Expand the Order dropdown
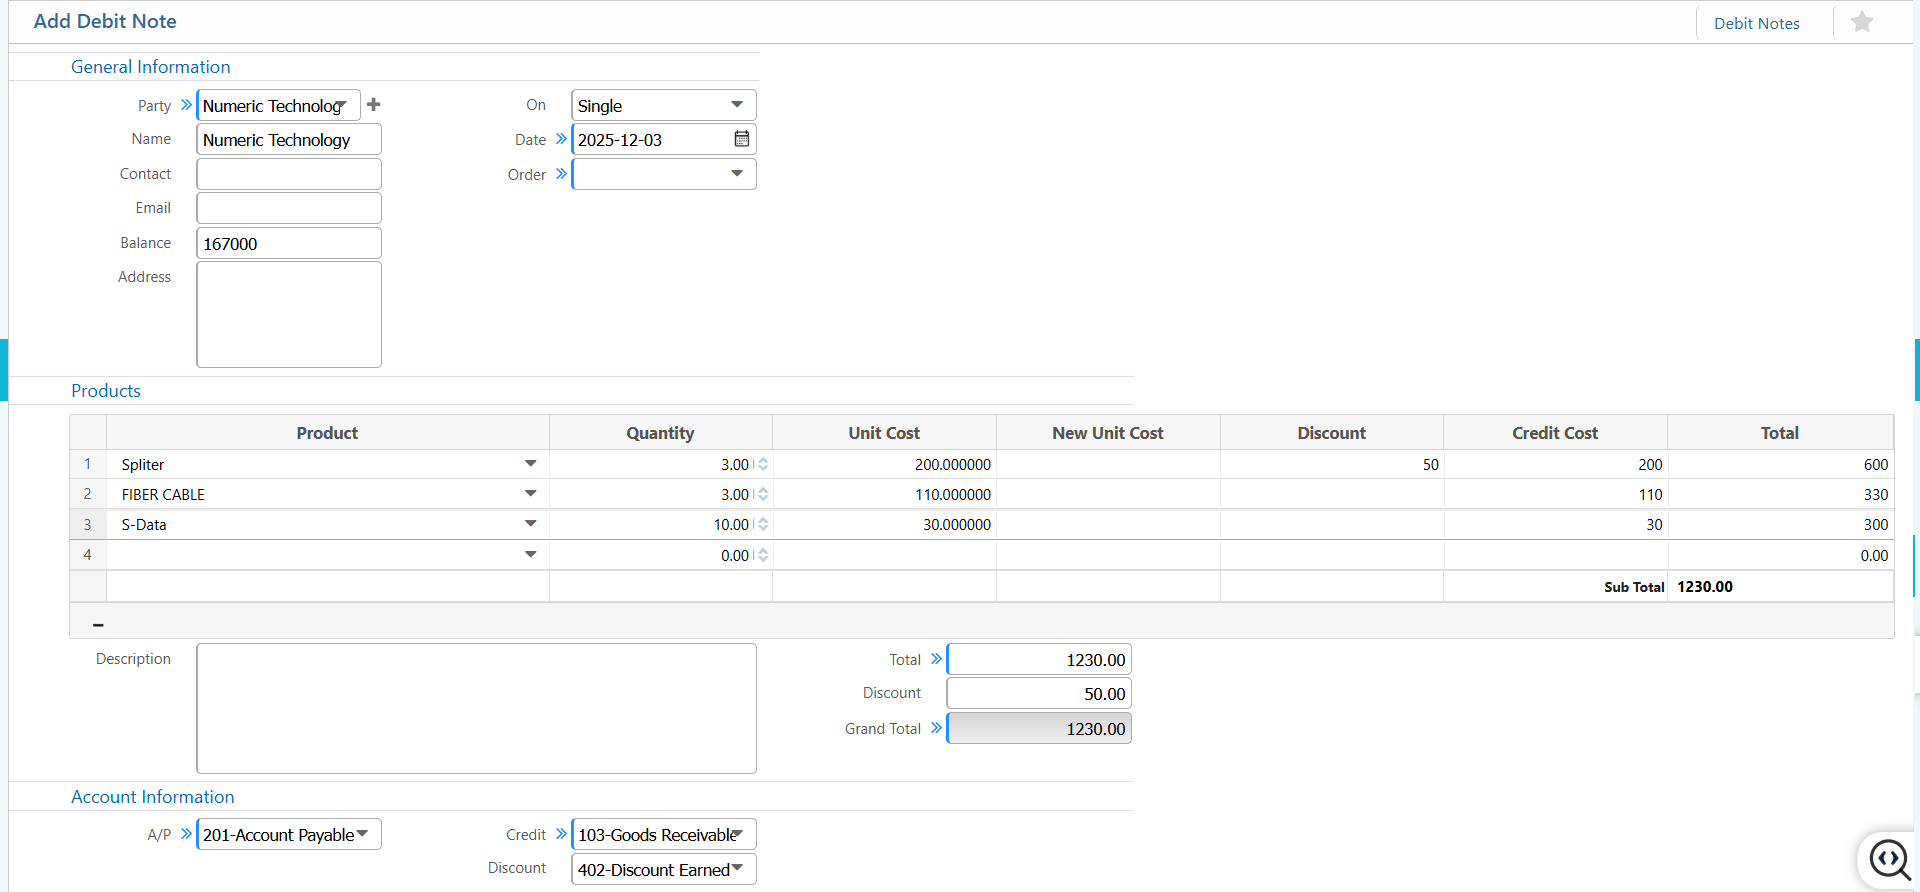This screenshot has width=1920, height=892. [x=736, y=174]
